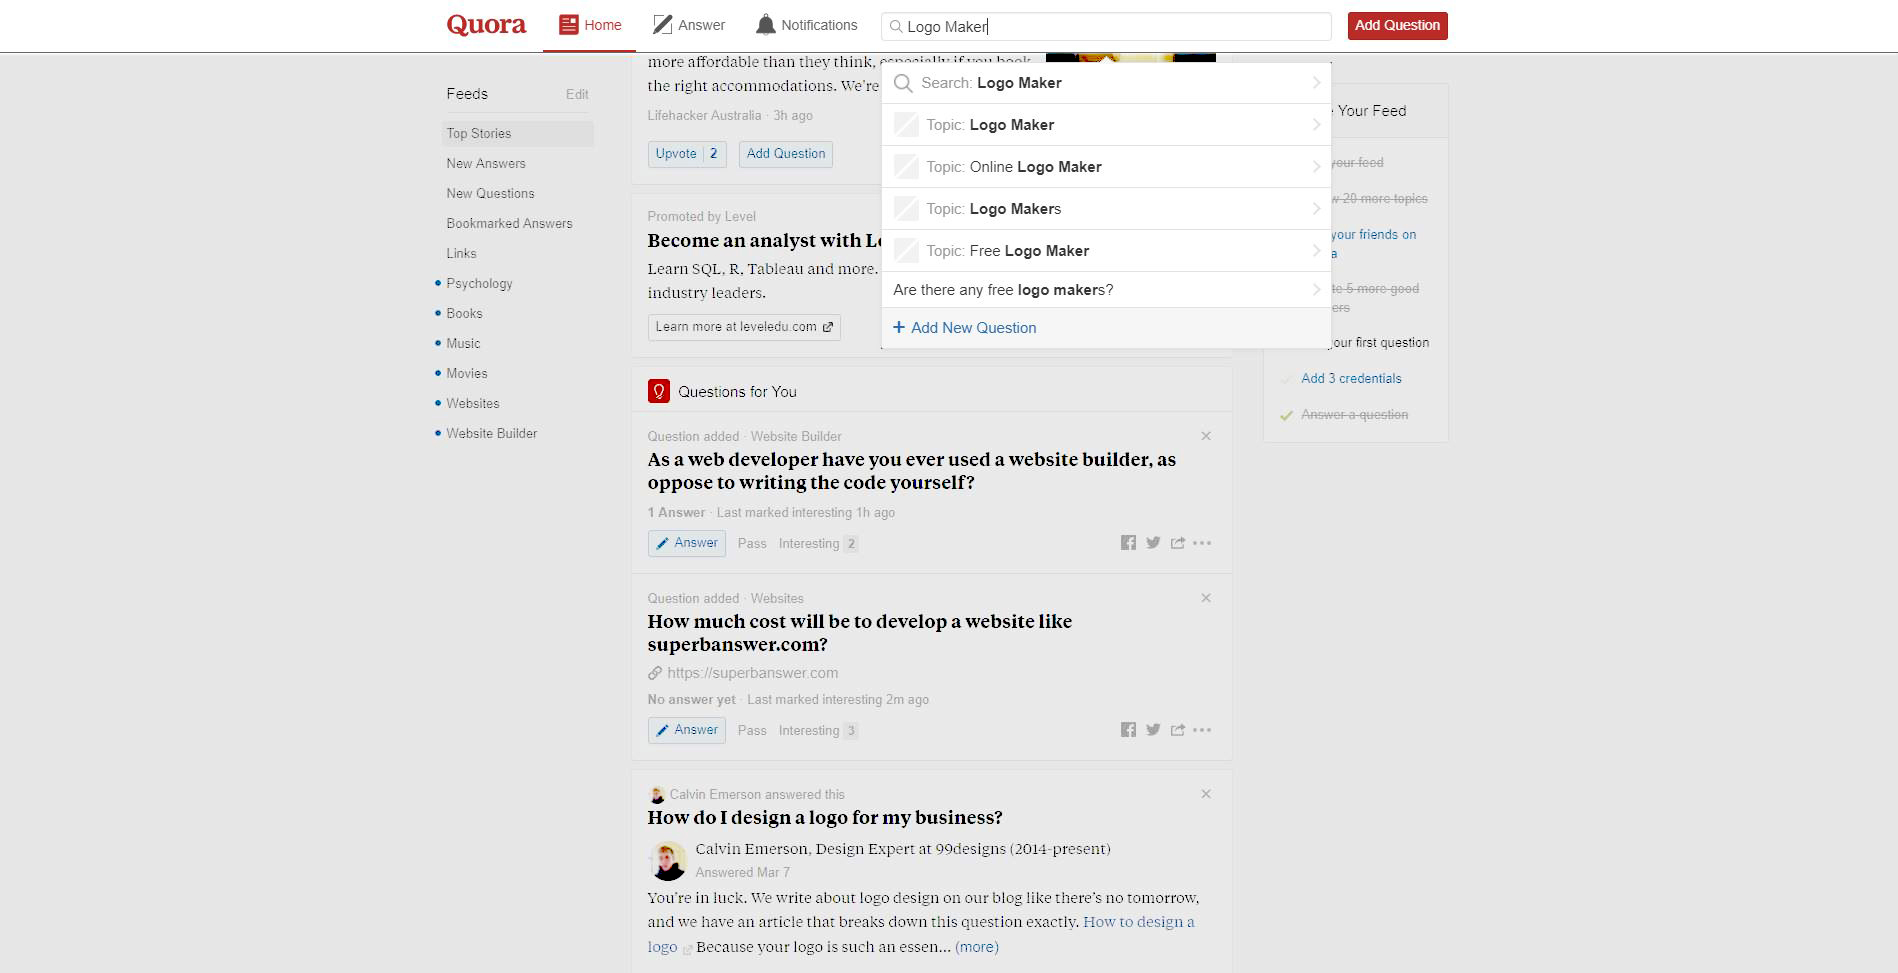Click topic icon beside Topic: Logo Maker
Screen dimensions: 1898x973
pos(906,125)
